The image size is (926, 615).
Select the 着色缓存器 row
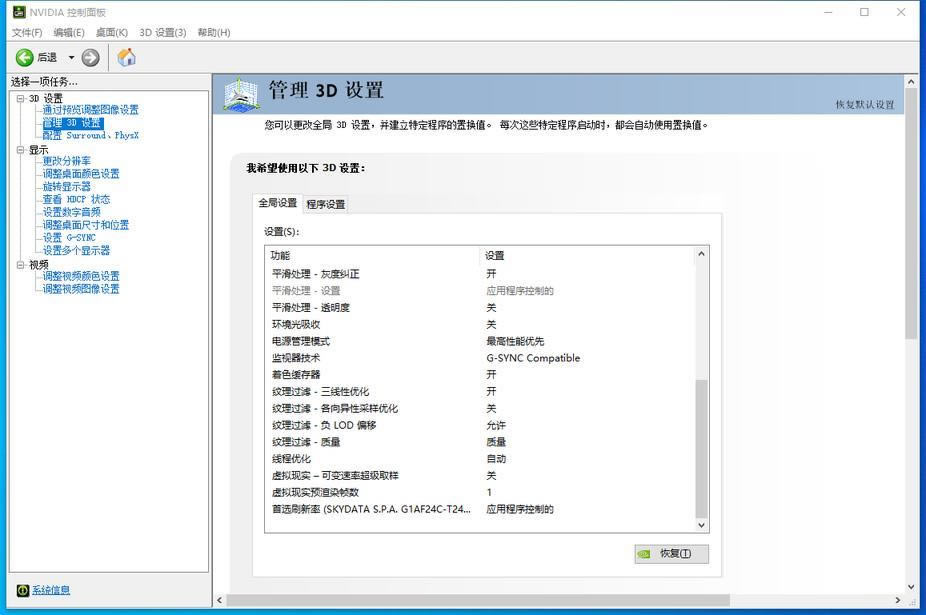click(x=481, y=375)
